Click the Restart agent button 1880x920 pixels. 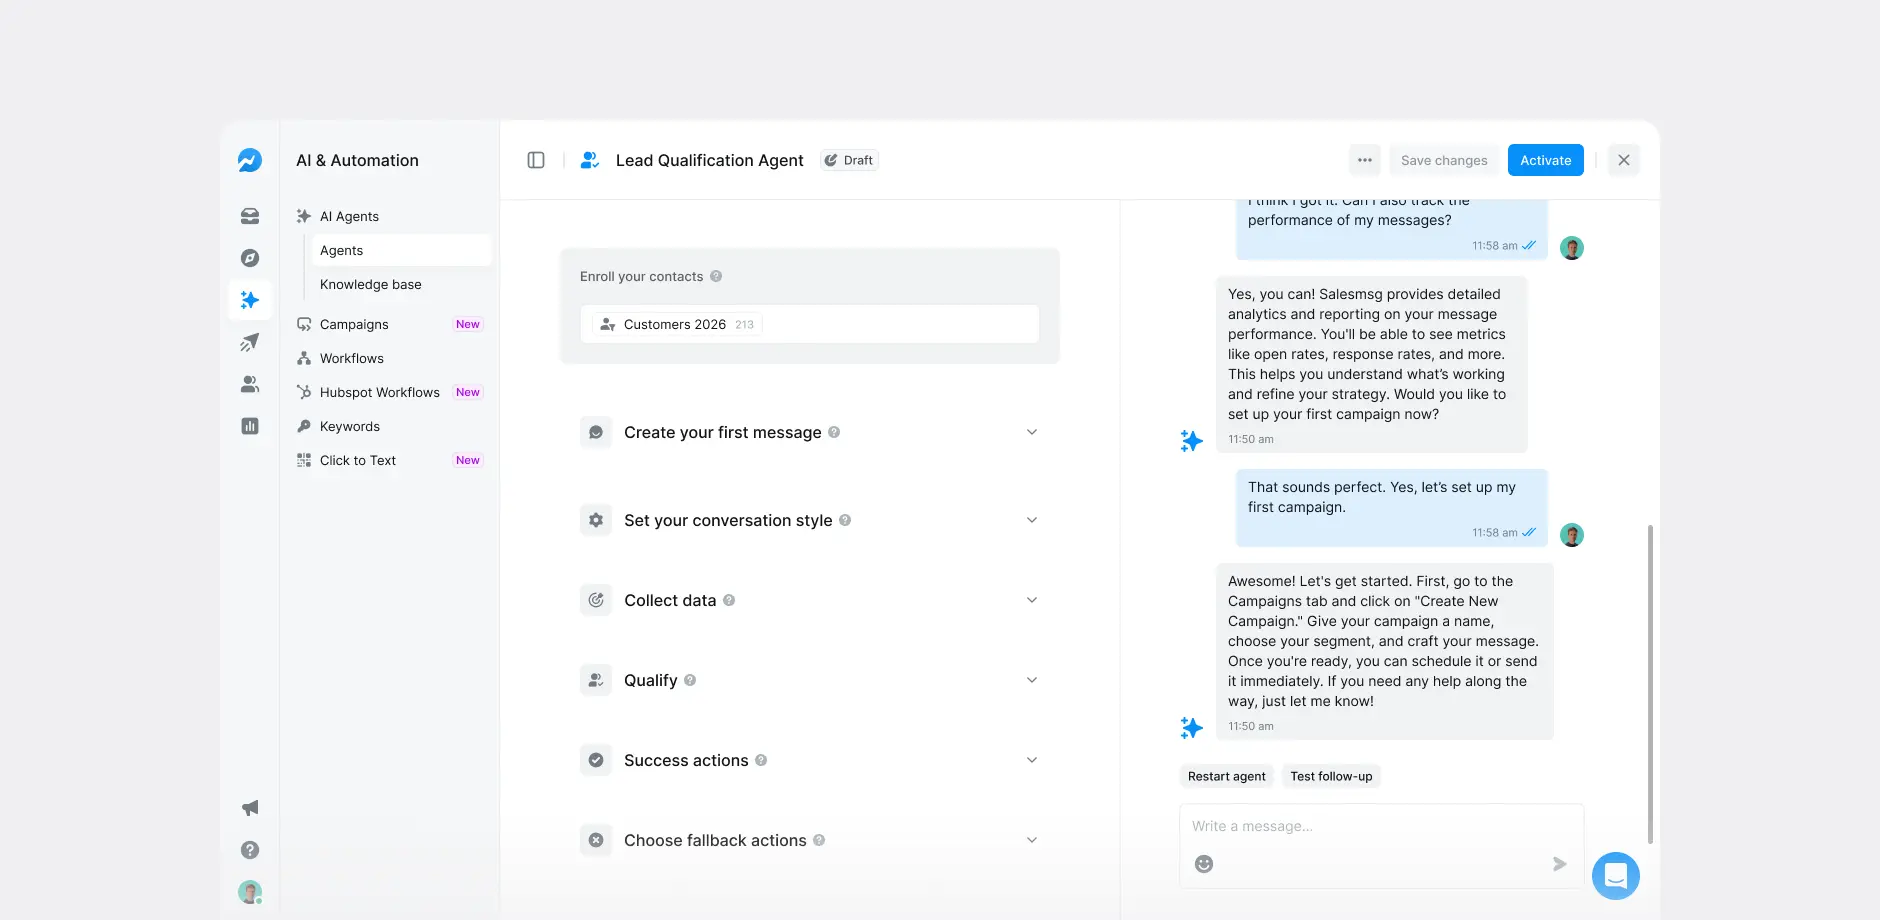point(1226,776)
